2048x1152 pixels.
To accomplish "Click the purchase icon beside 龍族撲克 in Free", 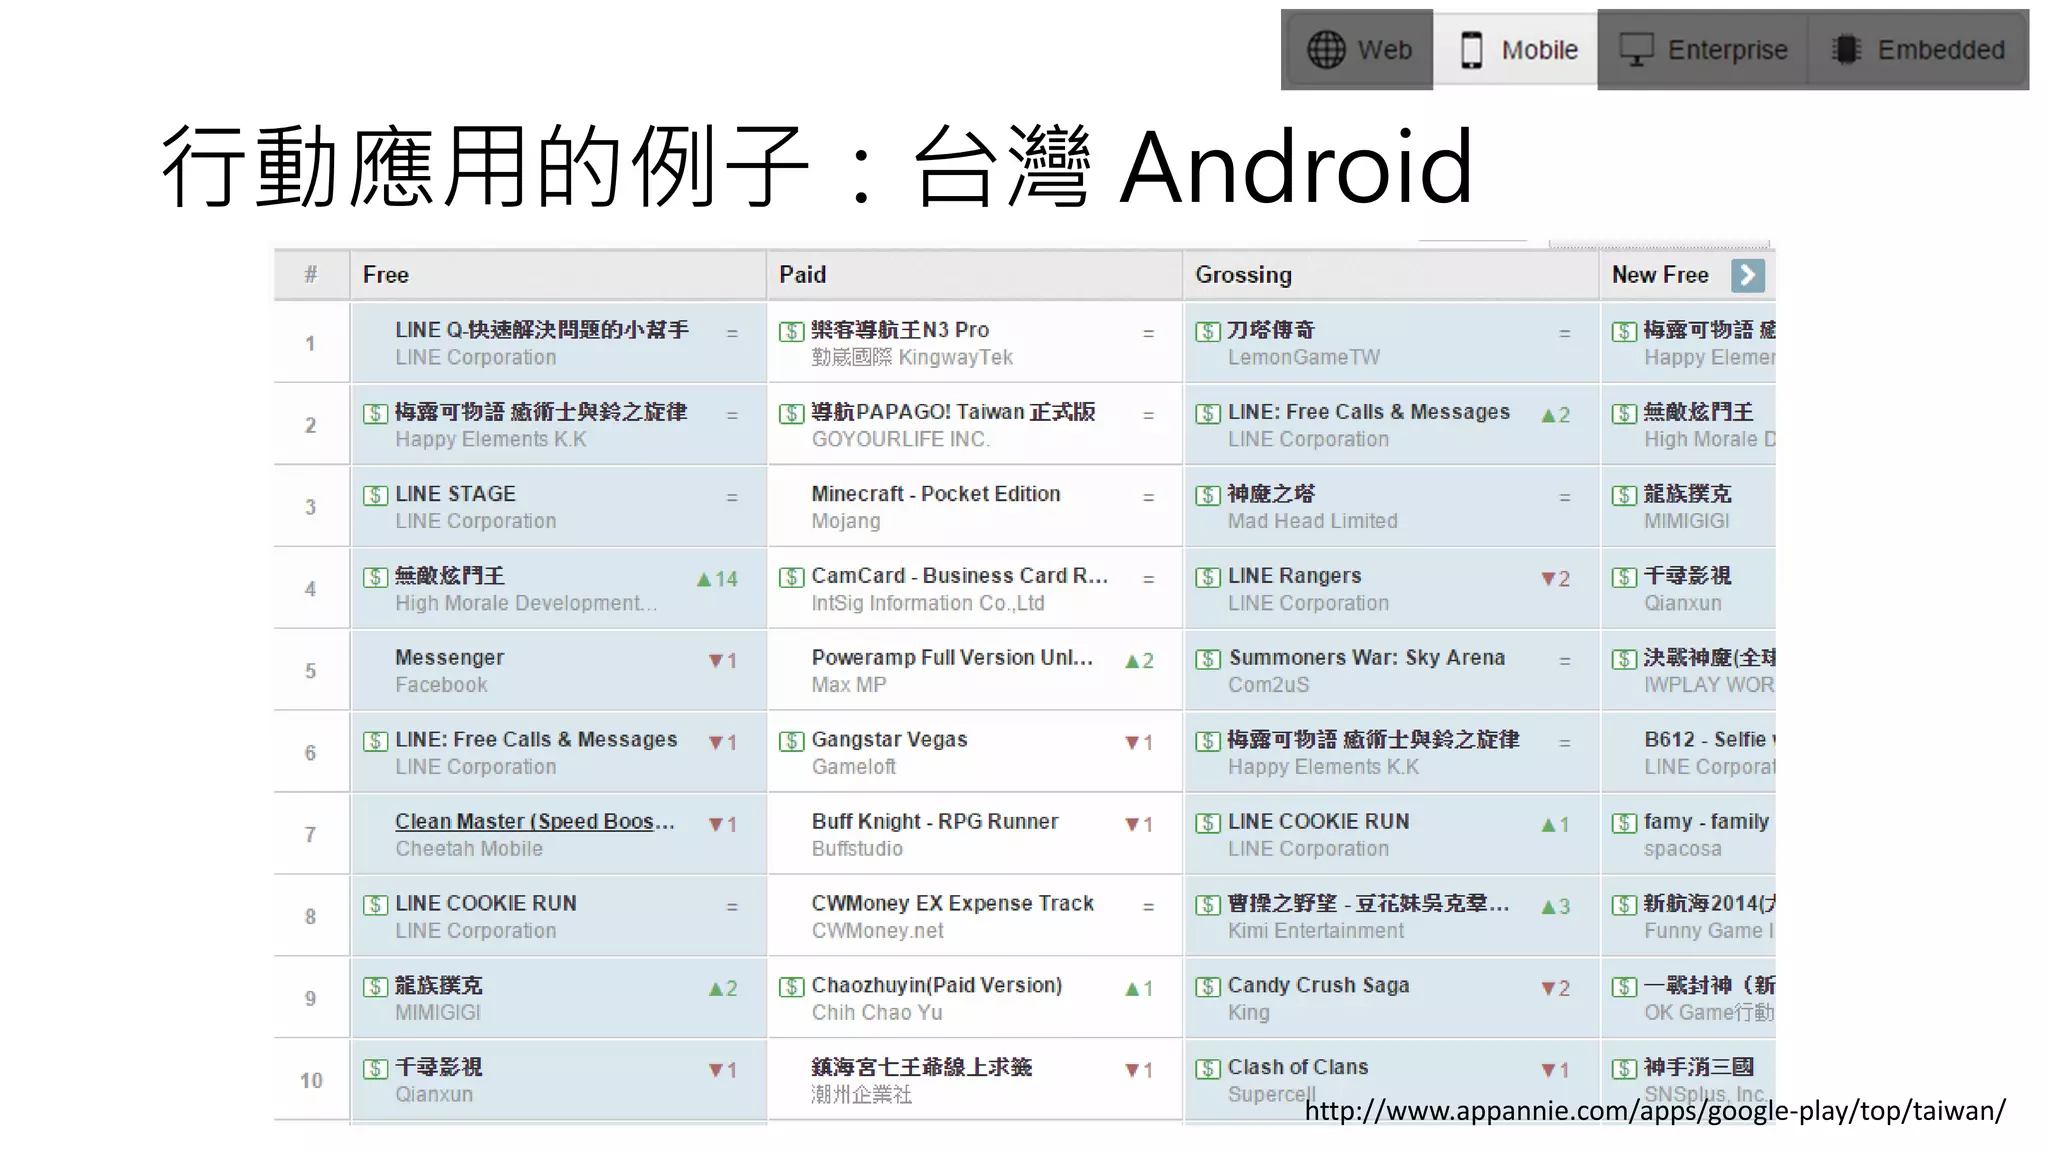I will pos(375,987).
